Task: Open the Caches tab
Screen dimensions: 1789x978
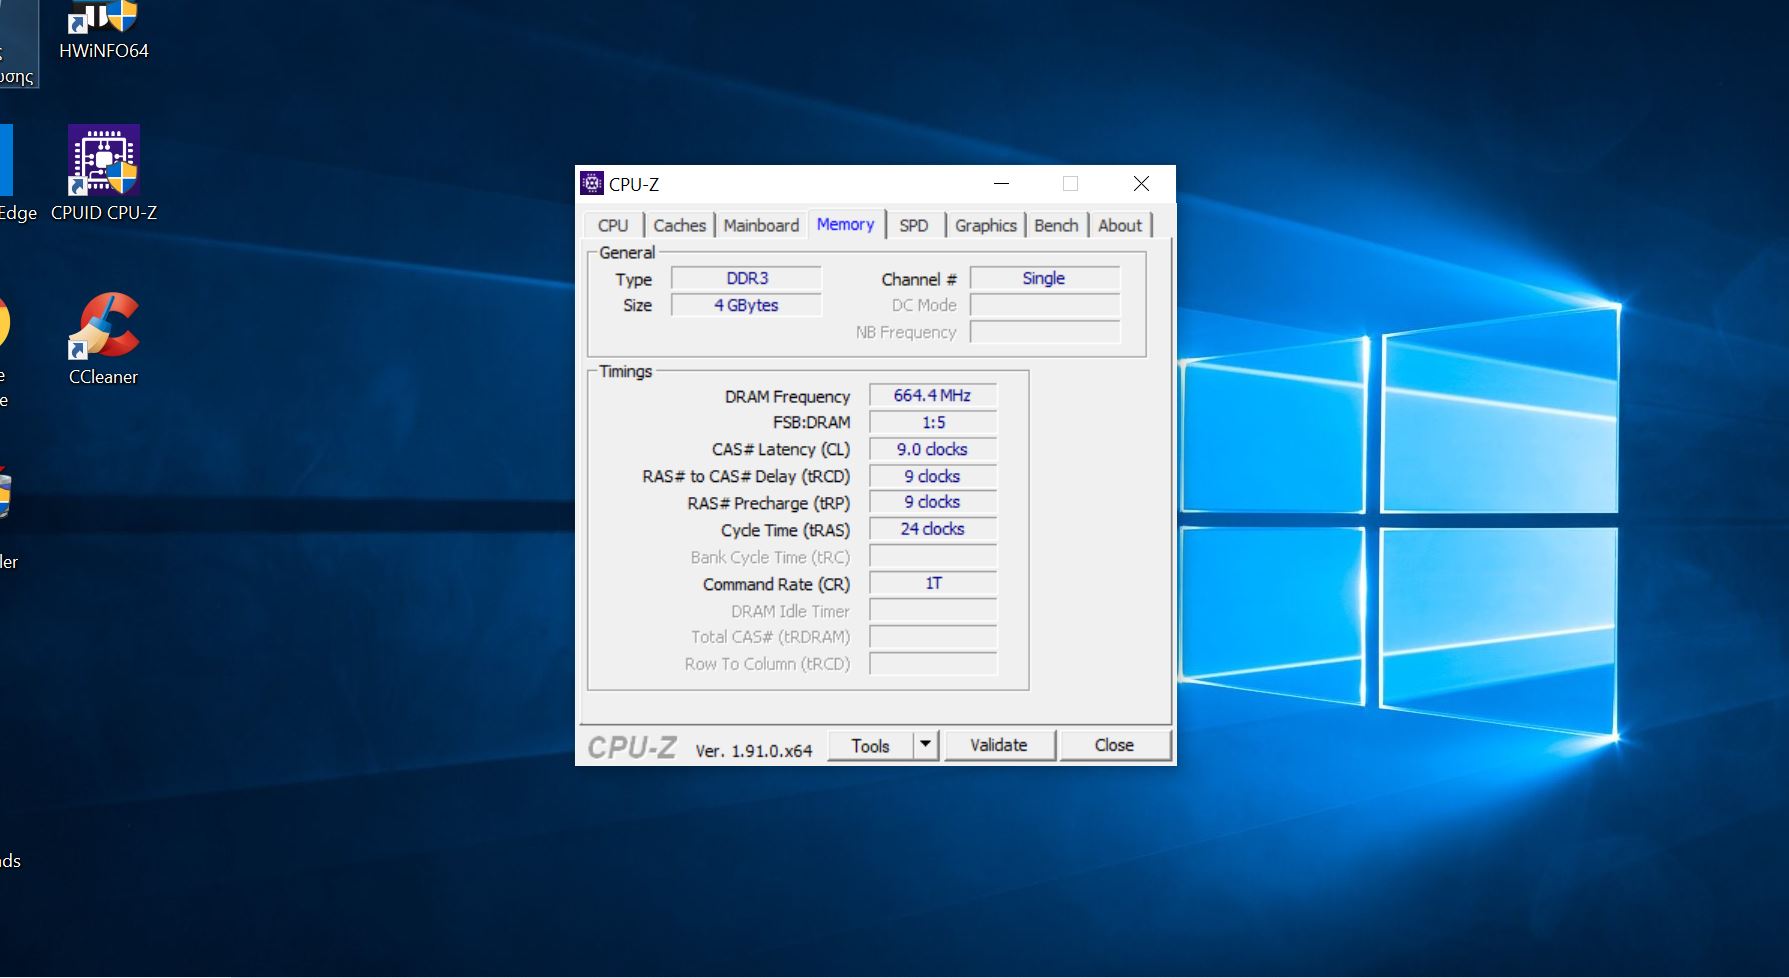Action: (x=679, y=225)
